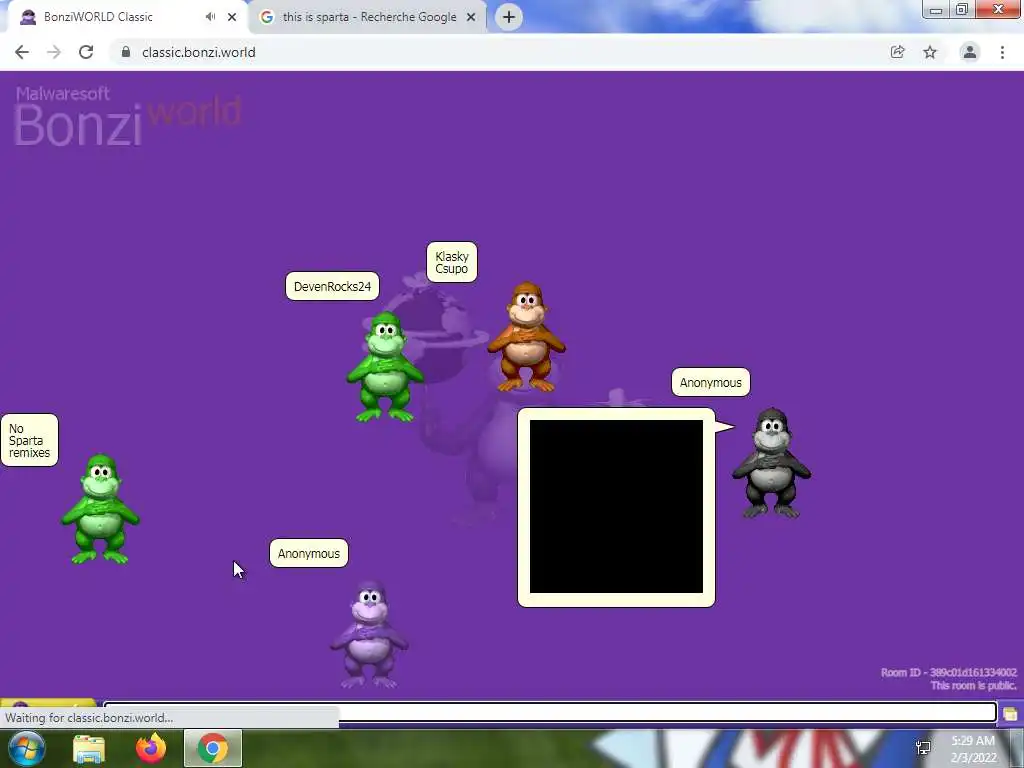Click the Anonymous name tag above purple Bonzi
The width and height of the screenshot is (1024, 768).
coord(309,553)
